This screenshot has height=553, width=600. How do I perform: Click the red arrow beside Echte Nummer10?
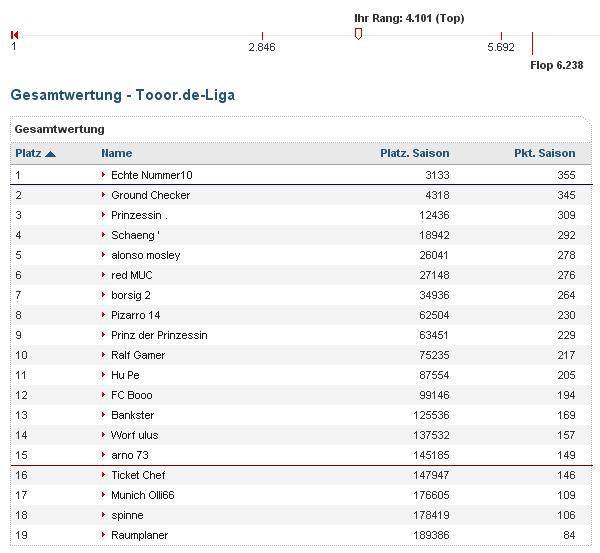(104, 175)
